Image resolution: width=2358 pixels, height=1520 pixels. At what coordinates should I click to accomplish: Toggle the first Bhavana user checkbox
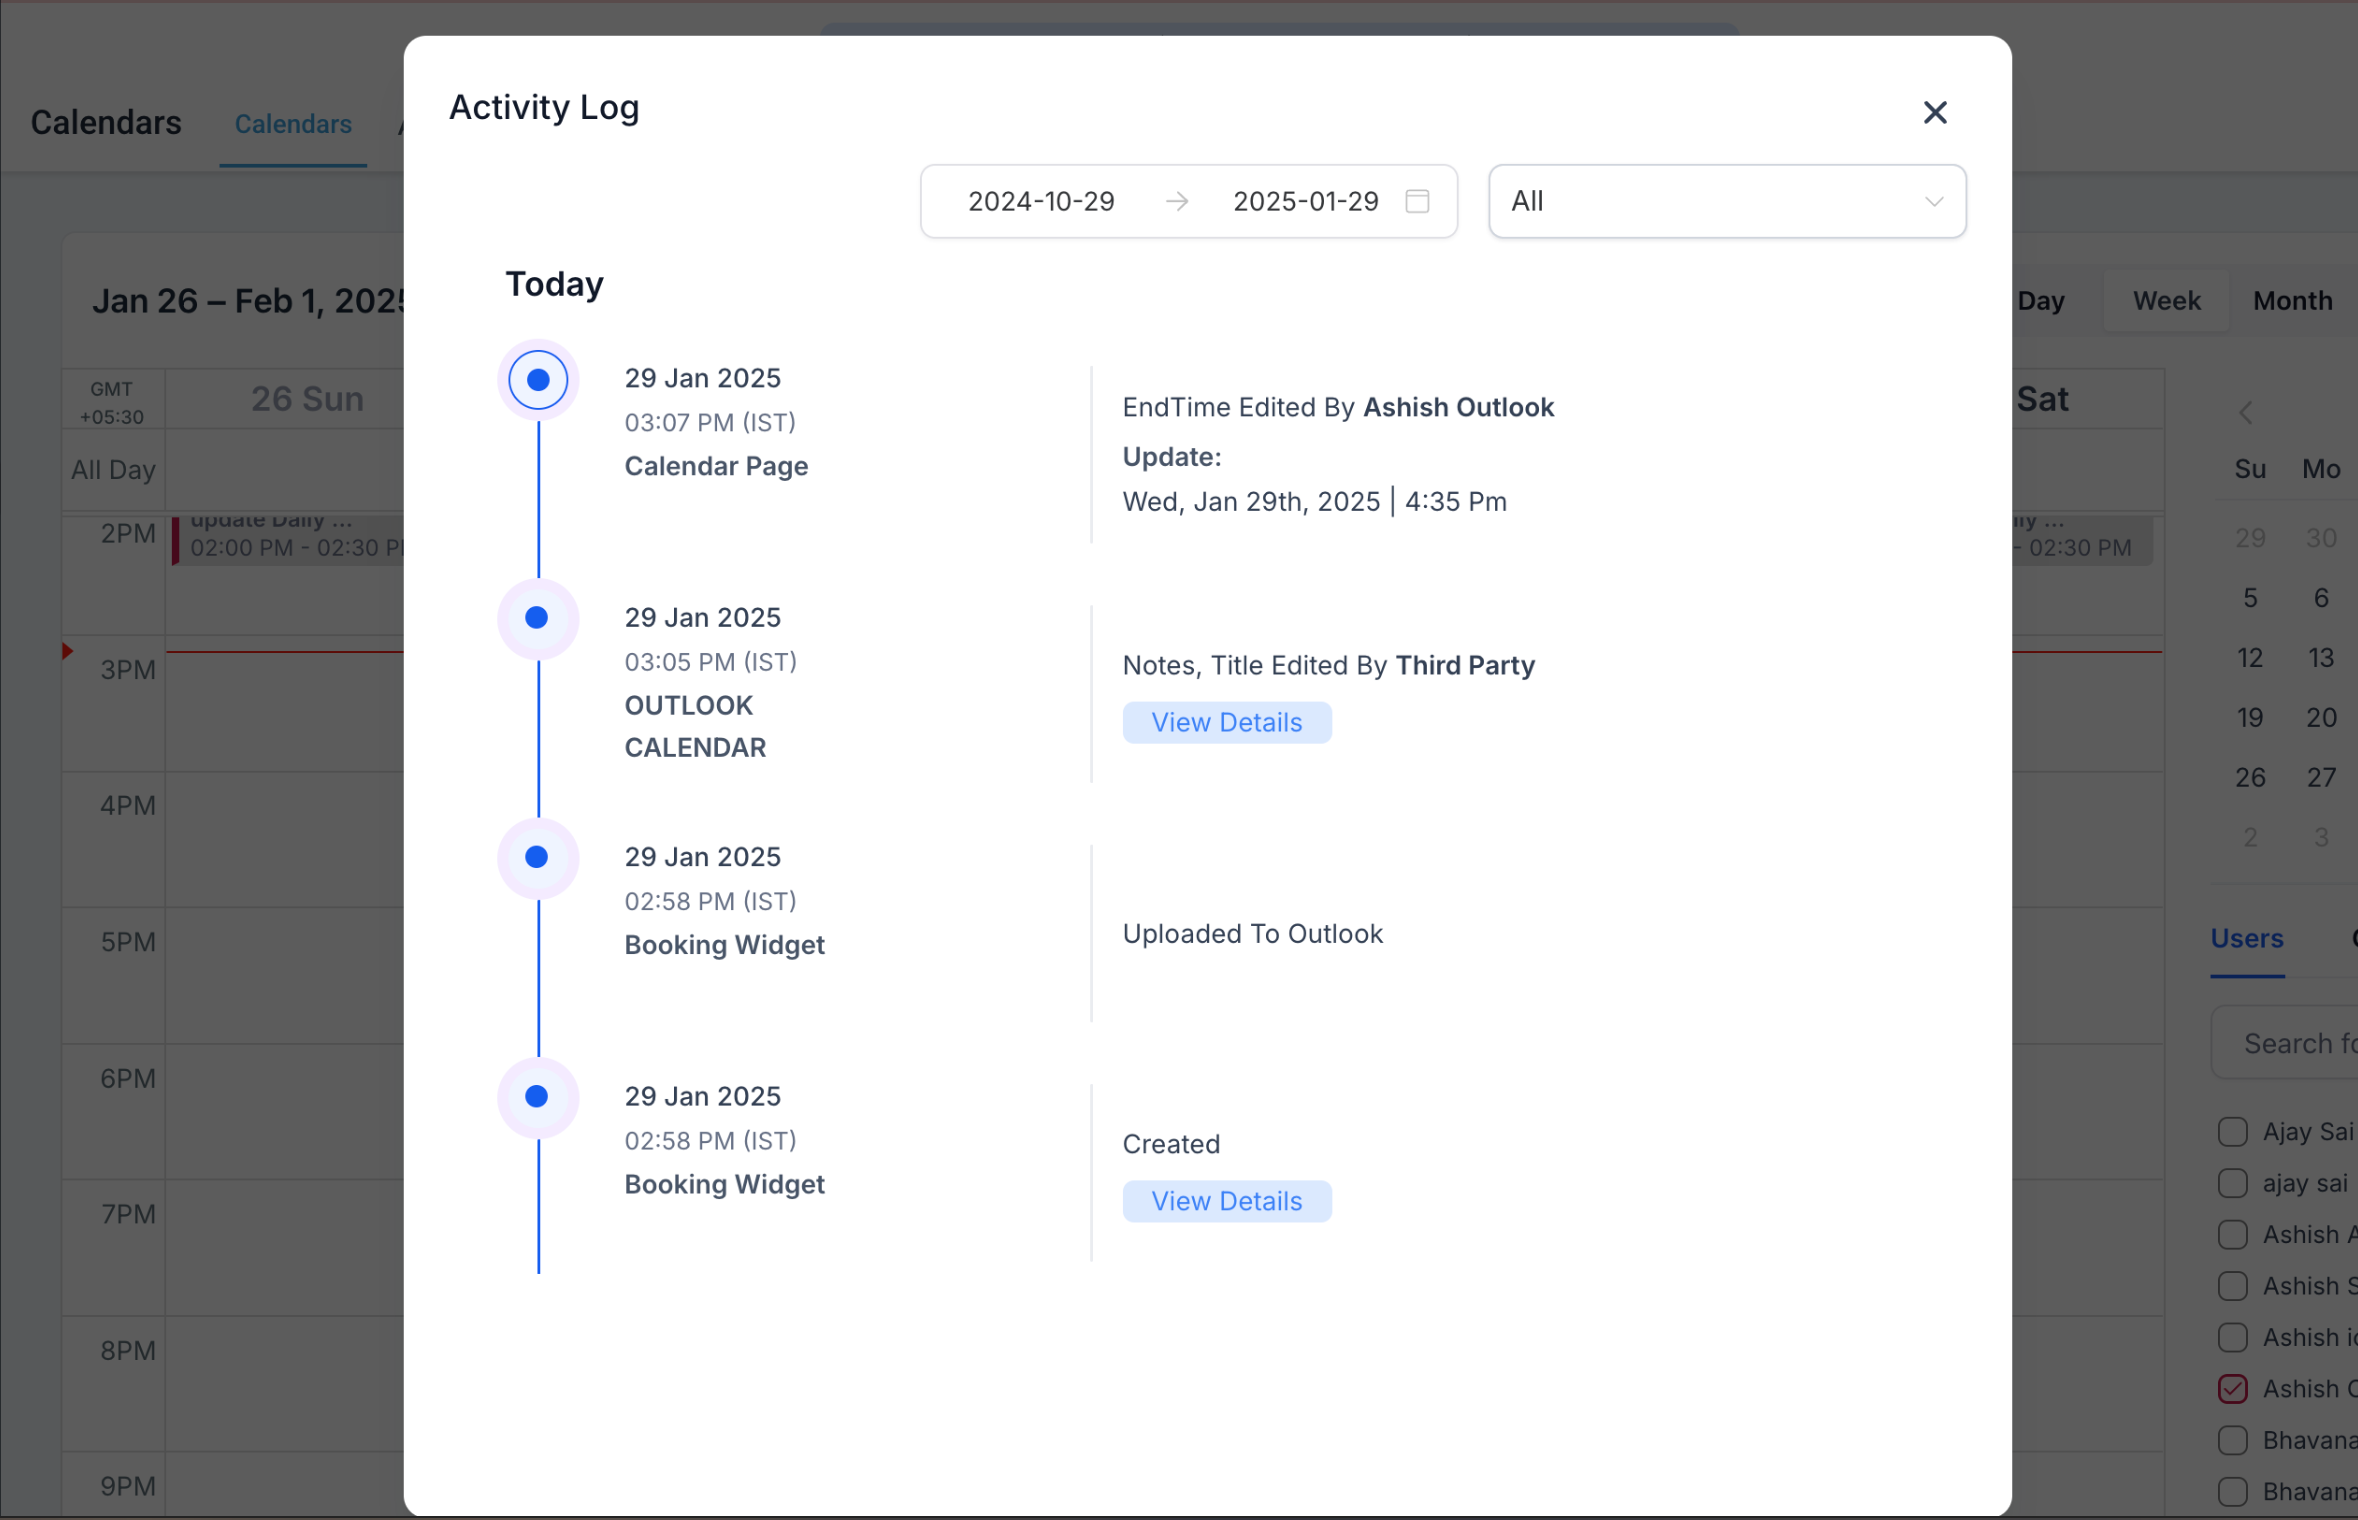2232,1440
